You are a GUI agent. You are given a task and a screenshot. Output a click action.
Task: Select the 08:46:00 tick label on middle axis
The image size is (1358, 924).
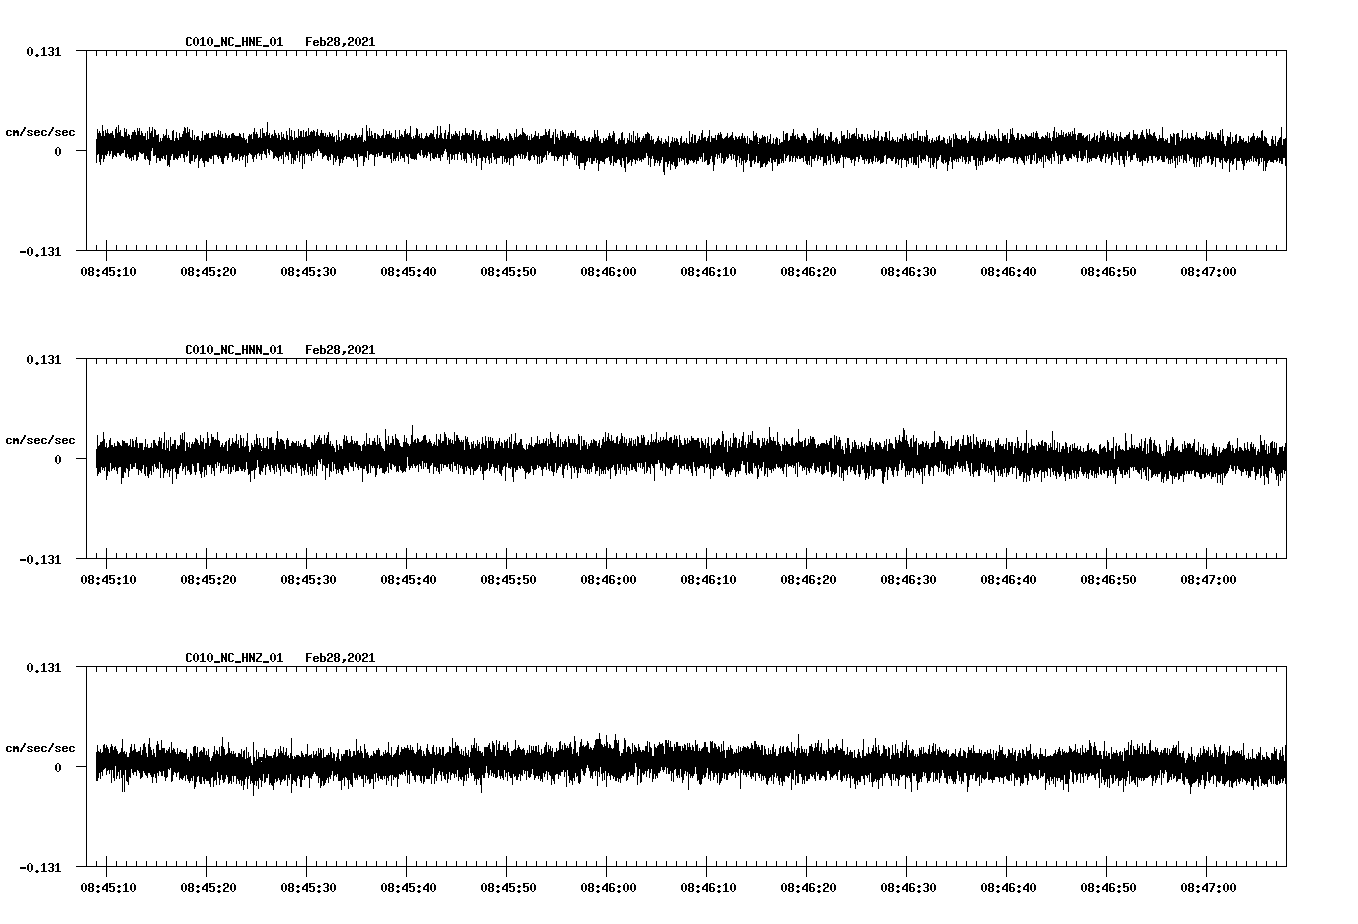point(608,577)
